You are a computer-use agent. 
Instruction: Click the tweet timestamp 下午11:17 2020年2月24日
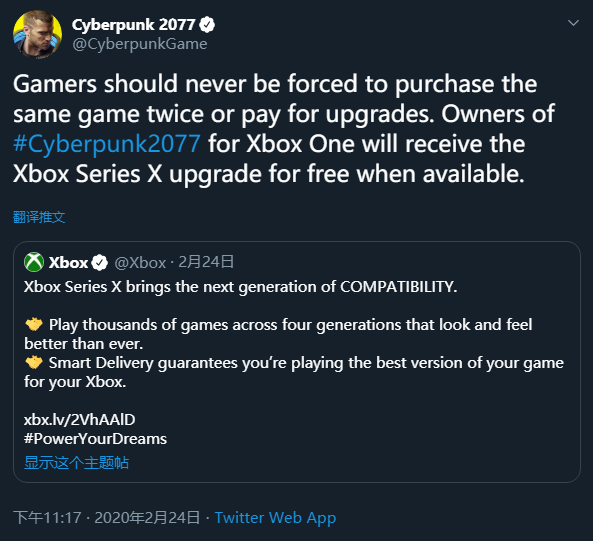click(107, 518)
